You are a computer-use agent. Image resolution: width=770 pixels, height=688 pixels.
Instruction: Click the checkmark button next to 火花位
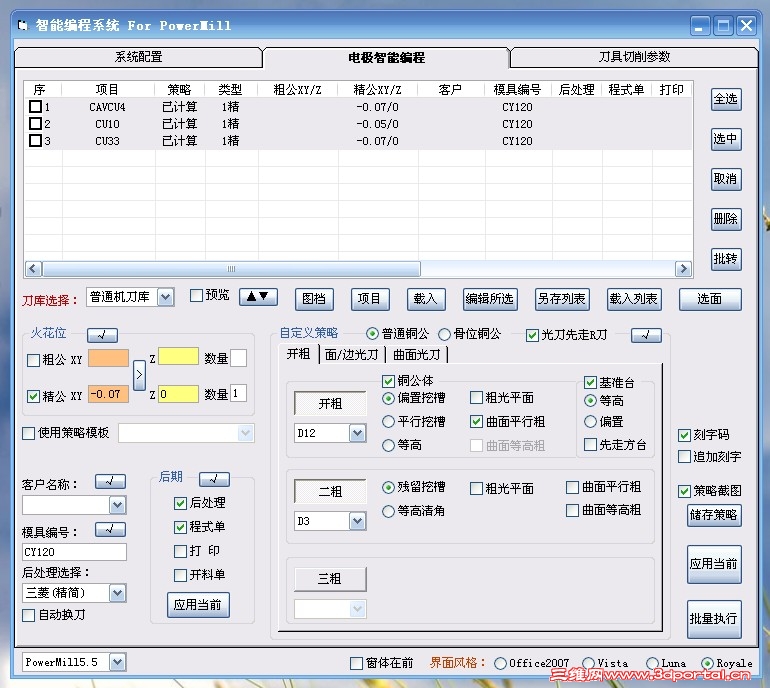click(102, 335)
